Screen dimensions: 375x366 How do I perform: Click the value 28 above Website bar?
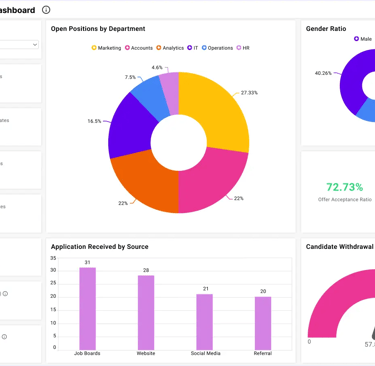(146, 270)
